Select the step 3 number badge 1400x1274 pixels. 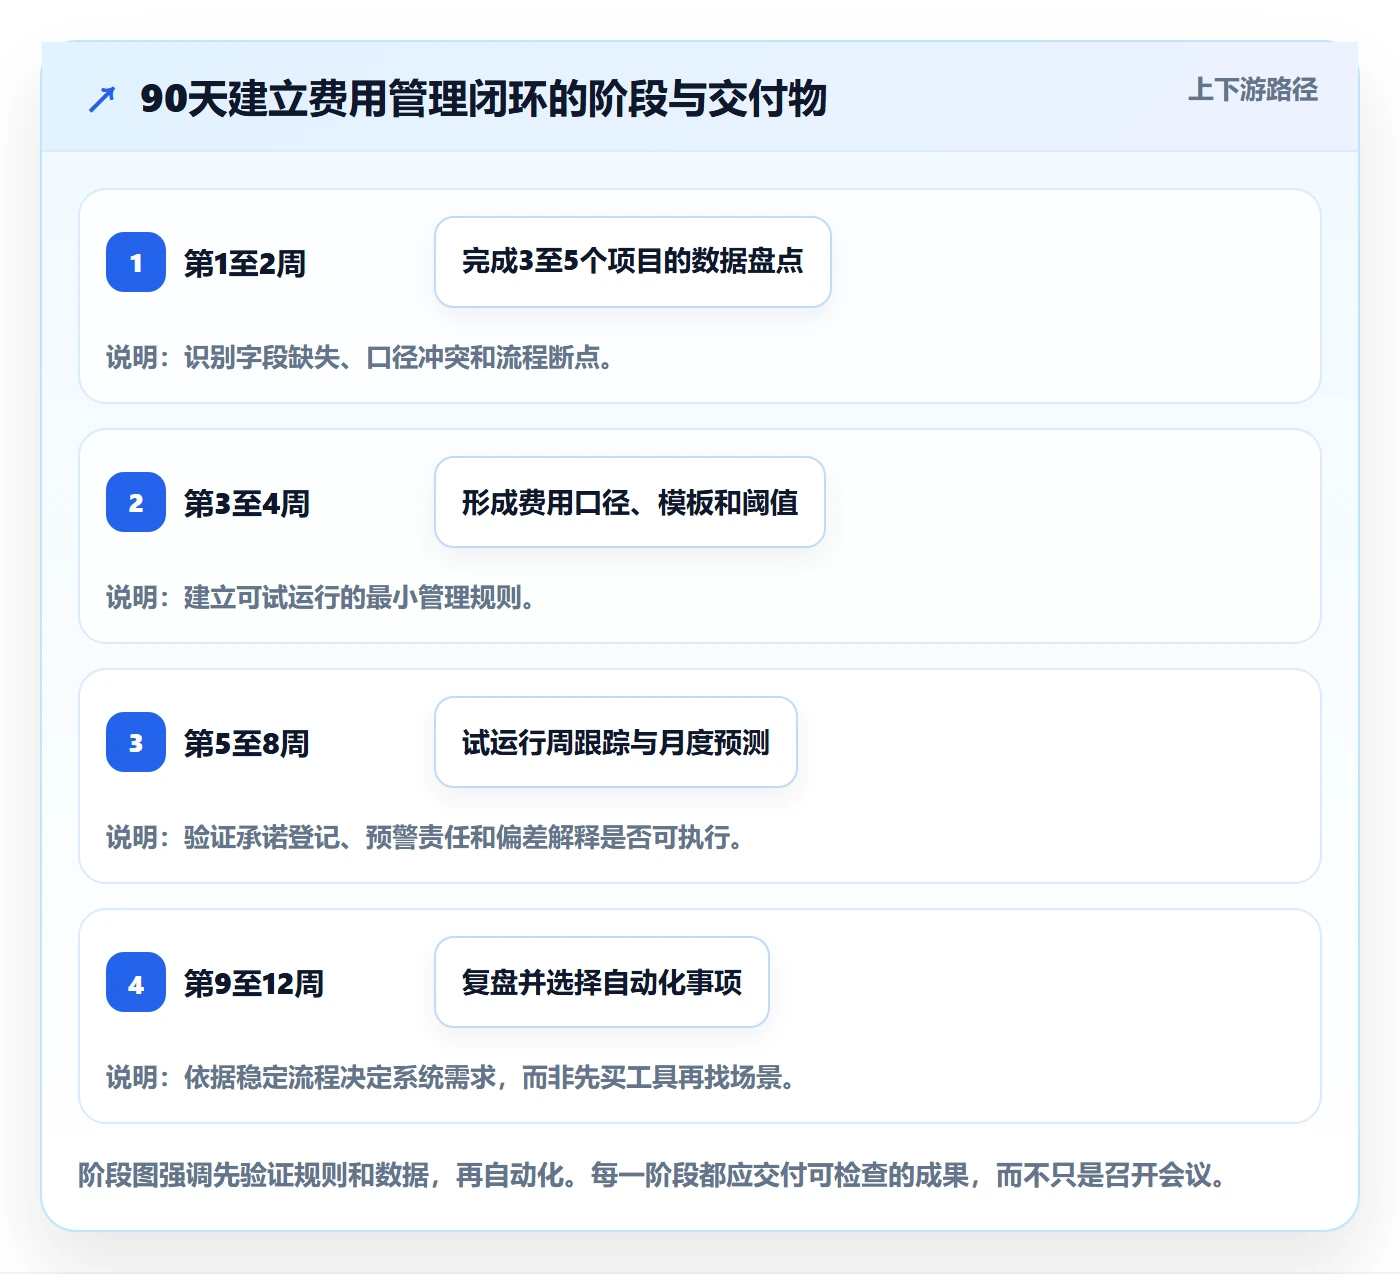tap(136, 742)
